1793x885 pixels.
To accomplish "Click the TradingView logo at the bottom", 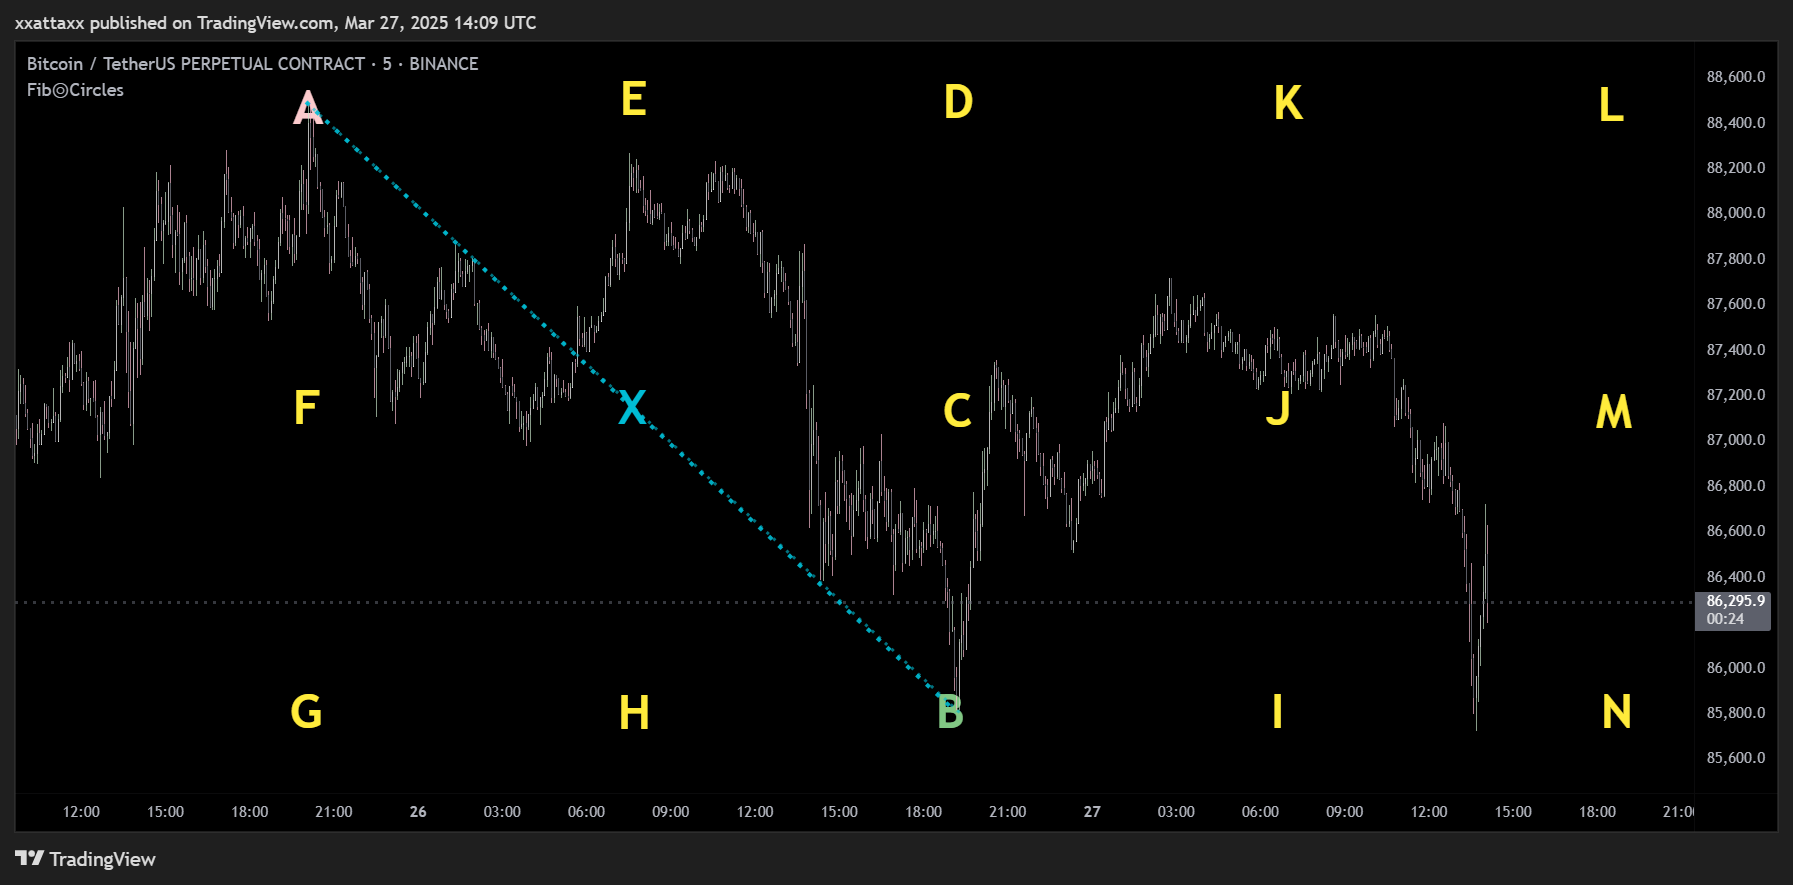I will click(86, 859).
